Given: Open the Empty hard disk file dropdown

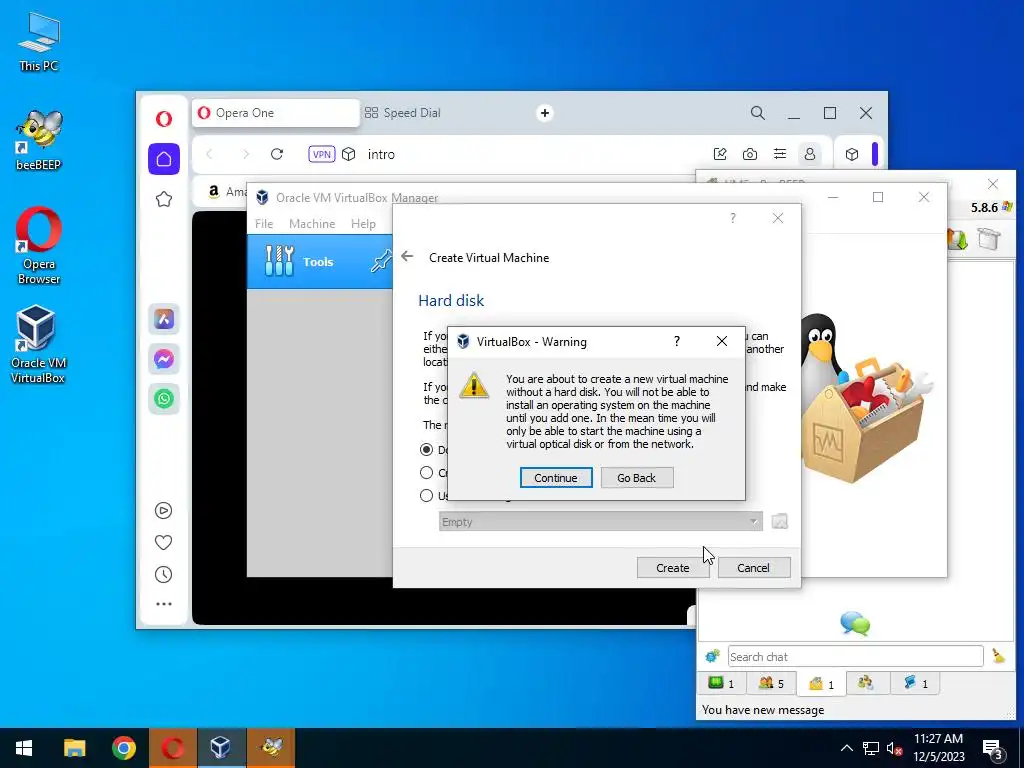Looking at the screenshot, I should pyautogui.click(x=601, y=522).
